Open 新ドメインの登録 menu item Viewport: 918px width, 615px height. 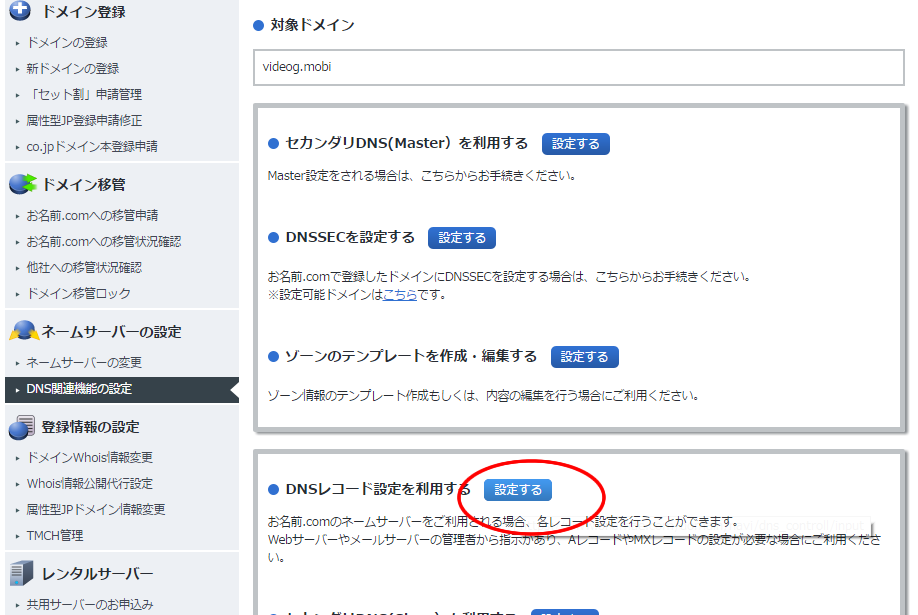(x=73, y=69)
